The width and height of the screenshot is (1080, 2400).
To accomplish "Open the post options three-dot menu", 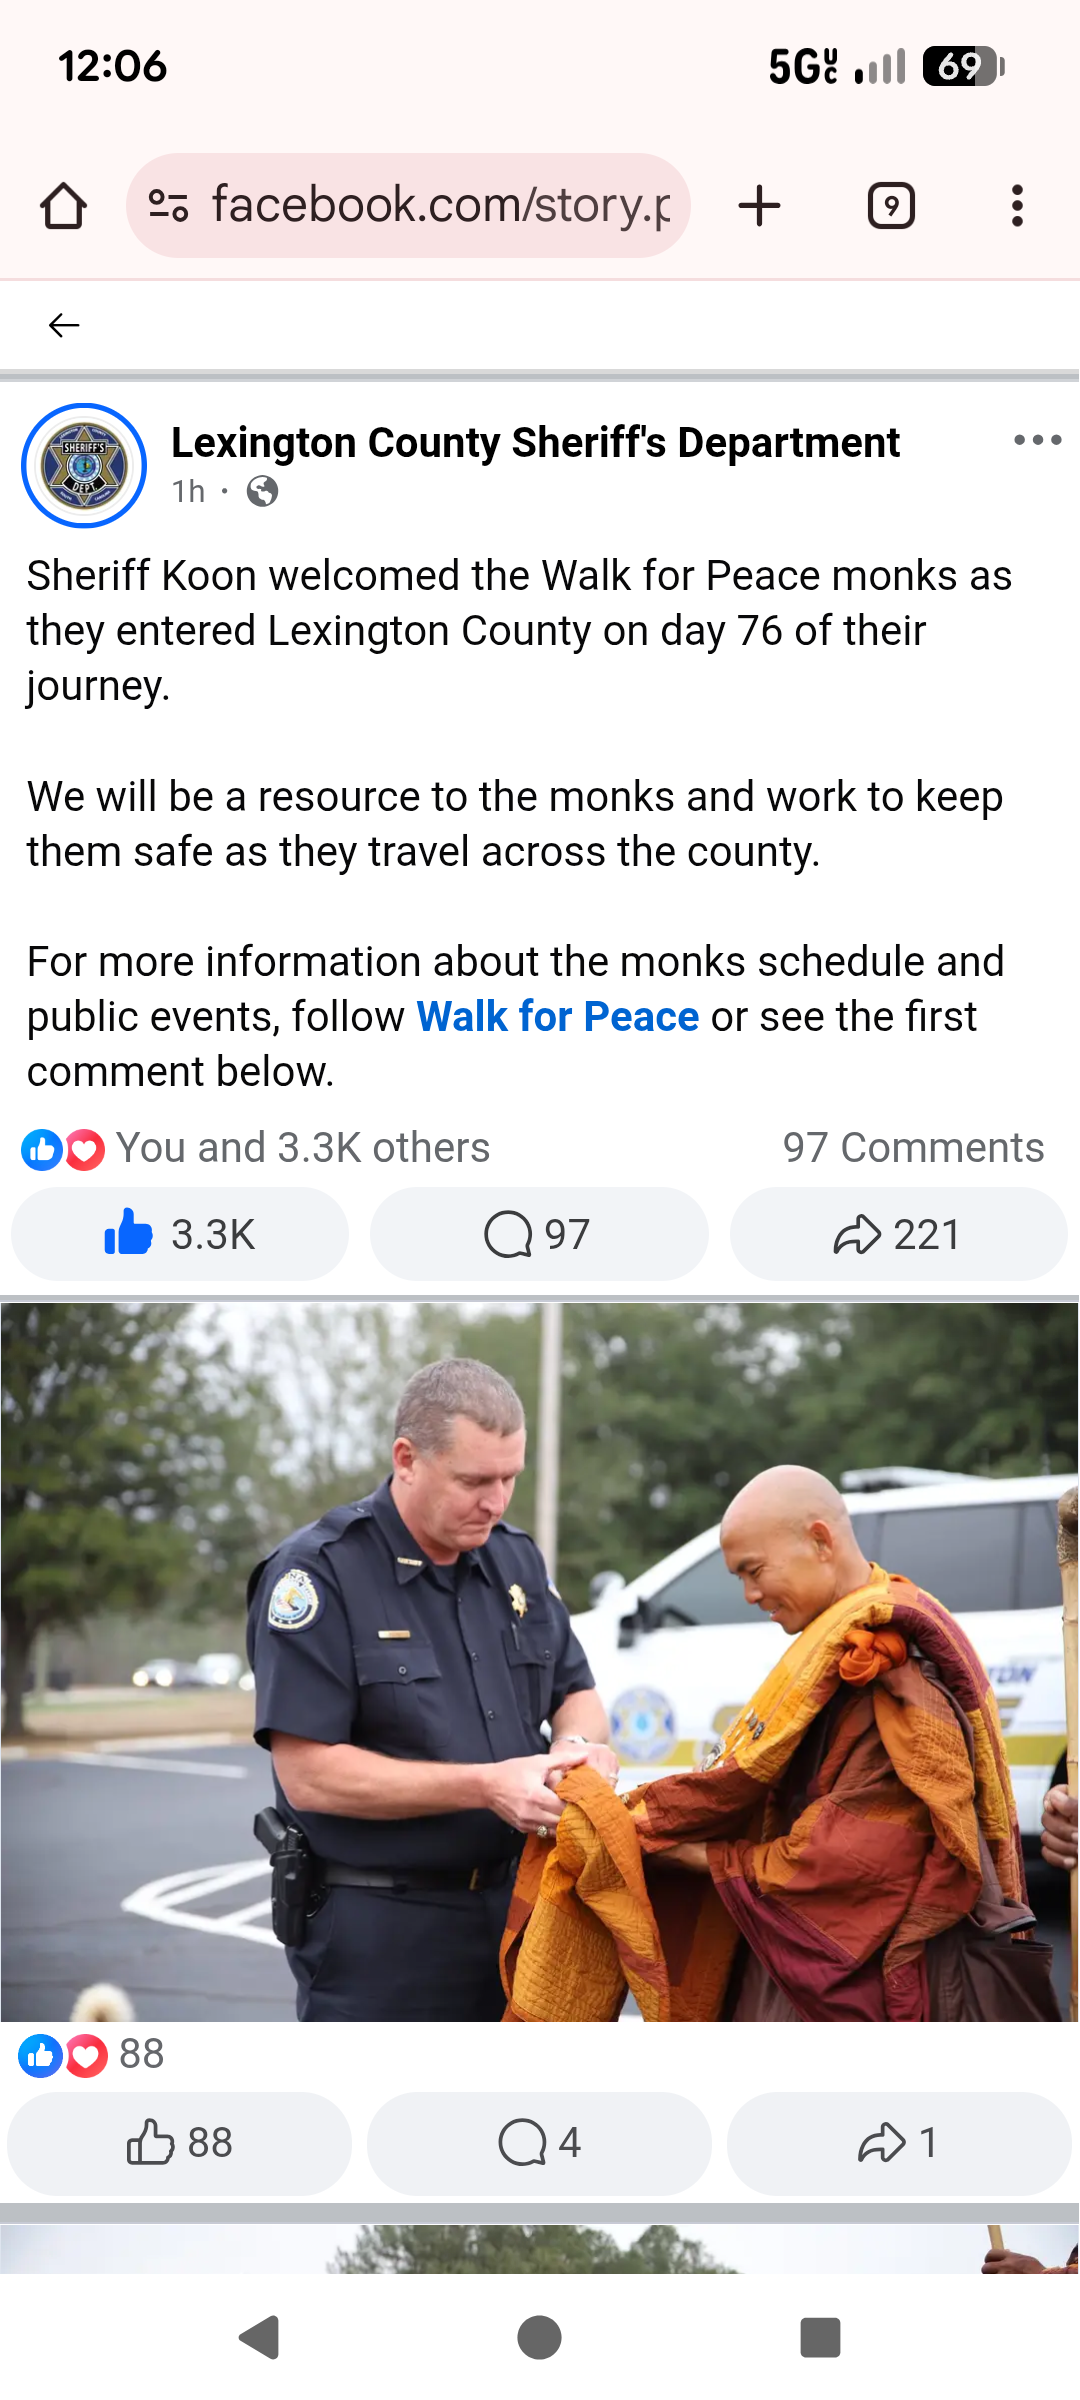I will [x=1037, y=440].
